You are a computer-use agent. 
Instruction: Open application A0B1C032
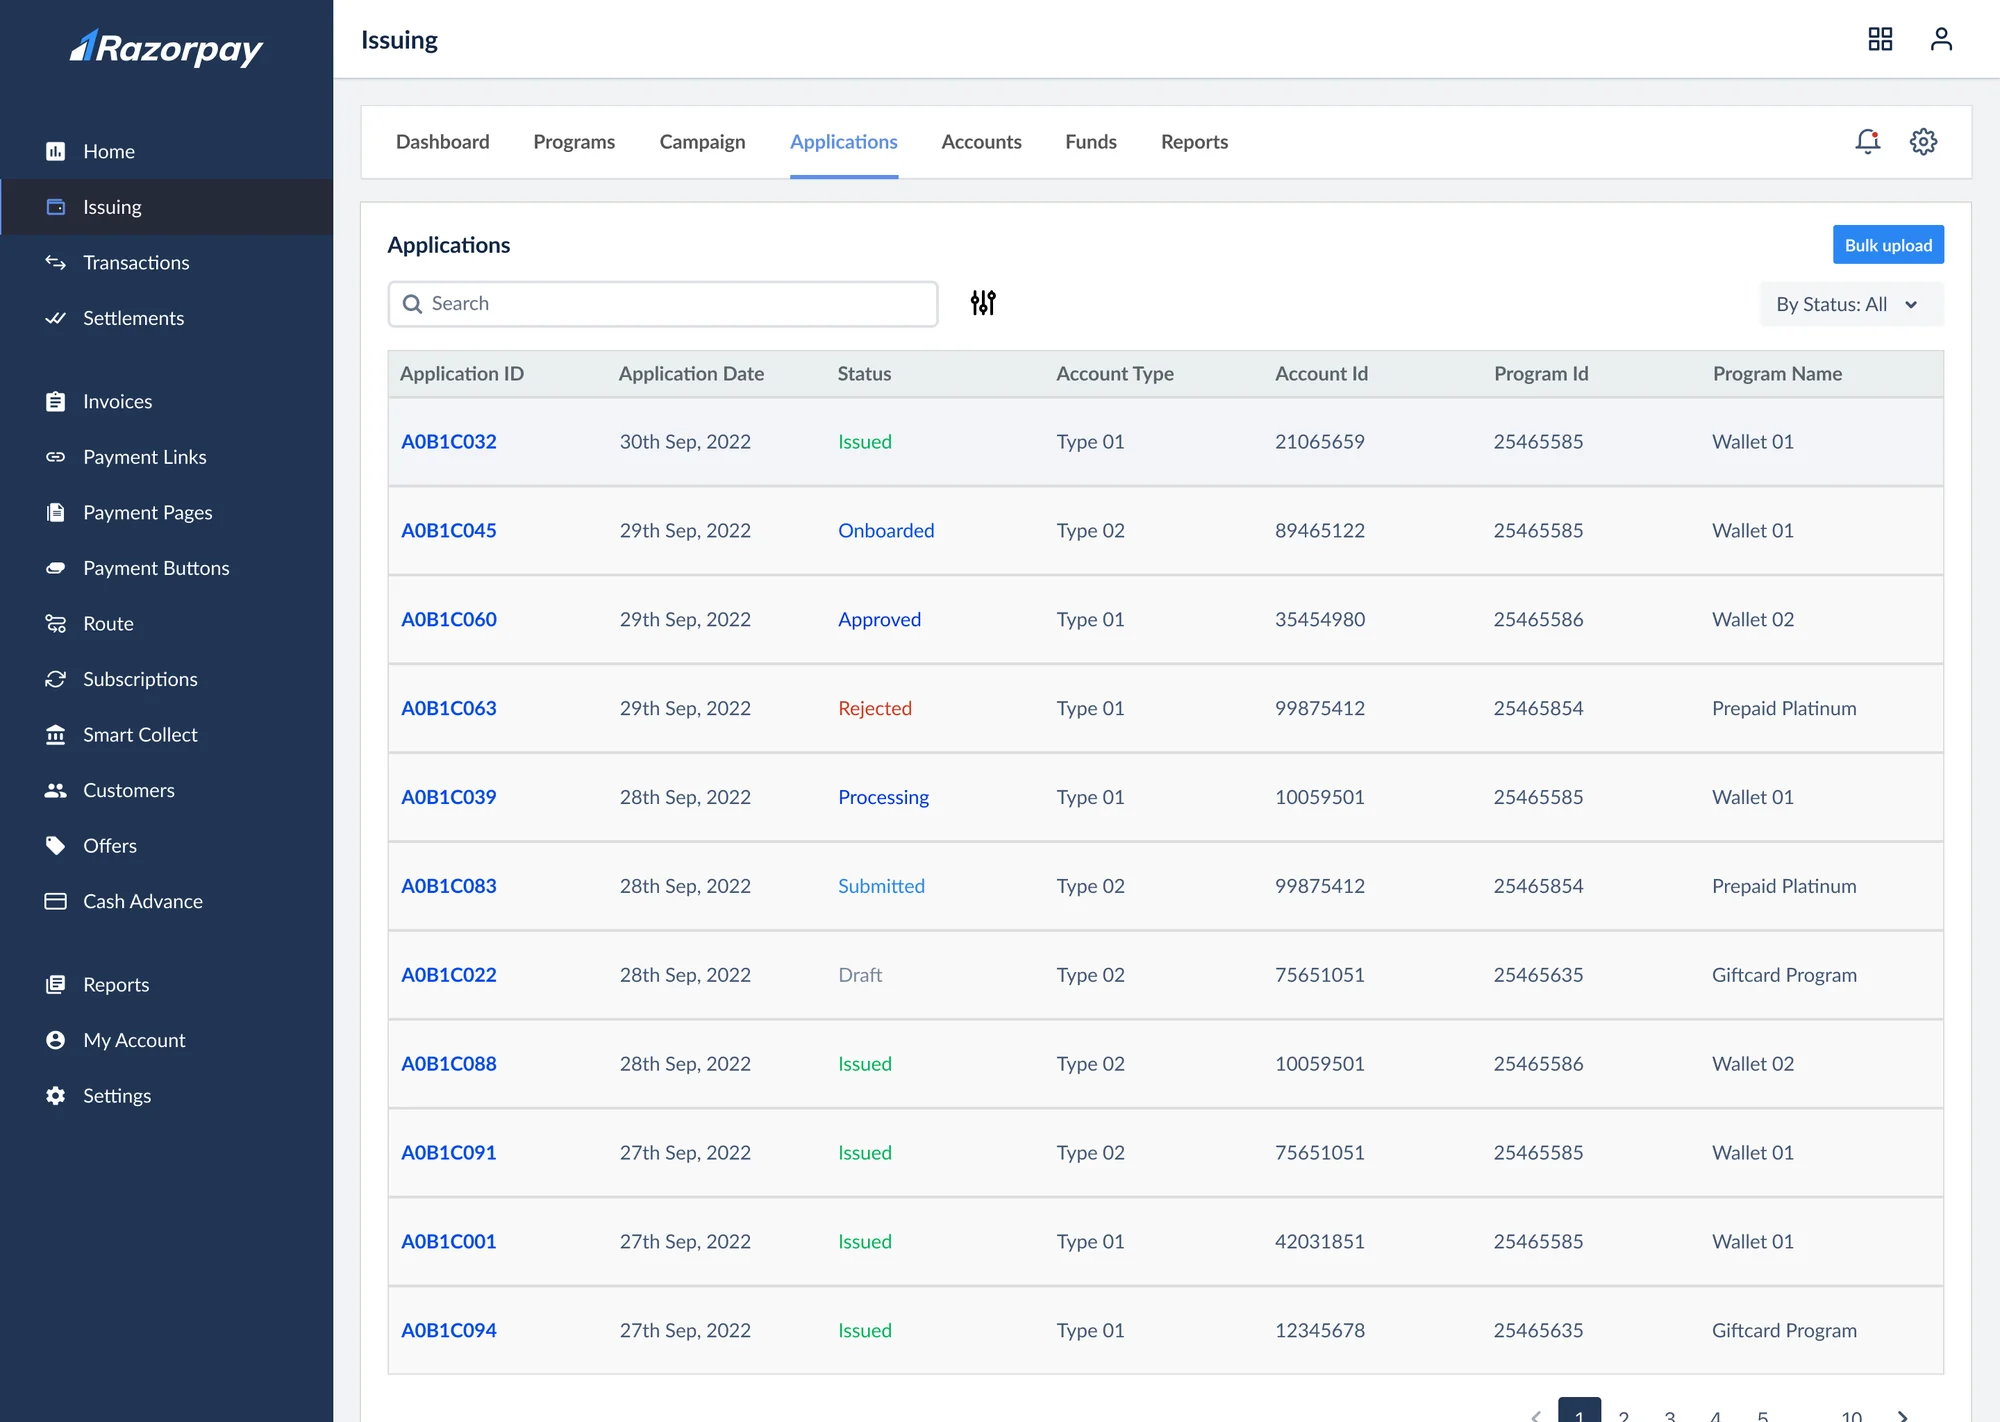(448, 441)
